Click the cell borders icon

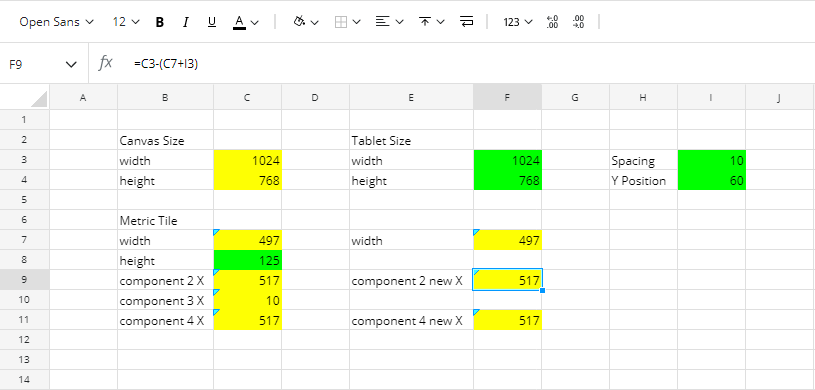click(x=341, y=22)
